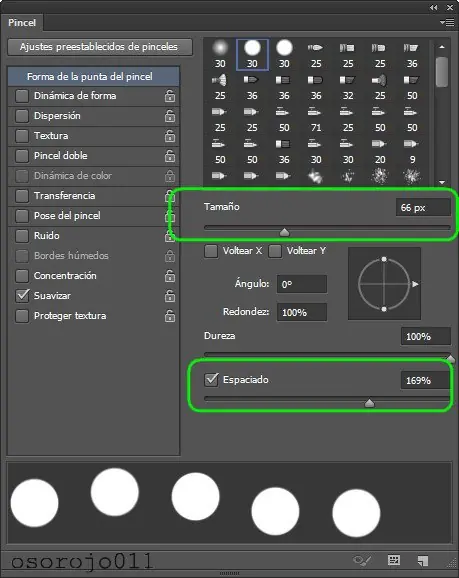
Task: Check the Voltear X box
Action: pyautogui.click(x=211, y=251)
